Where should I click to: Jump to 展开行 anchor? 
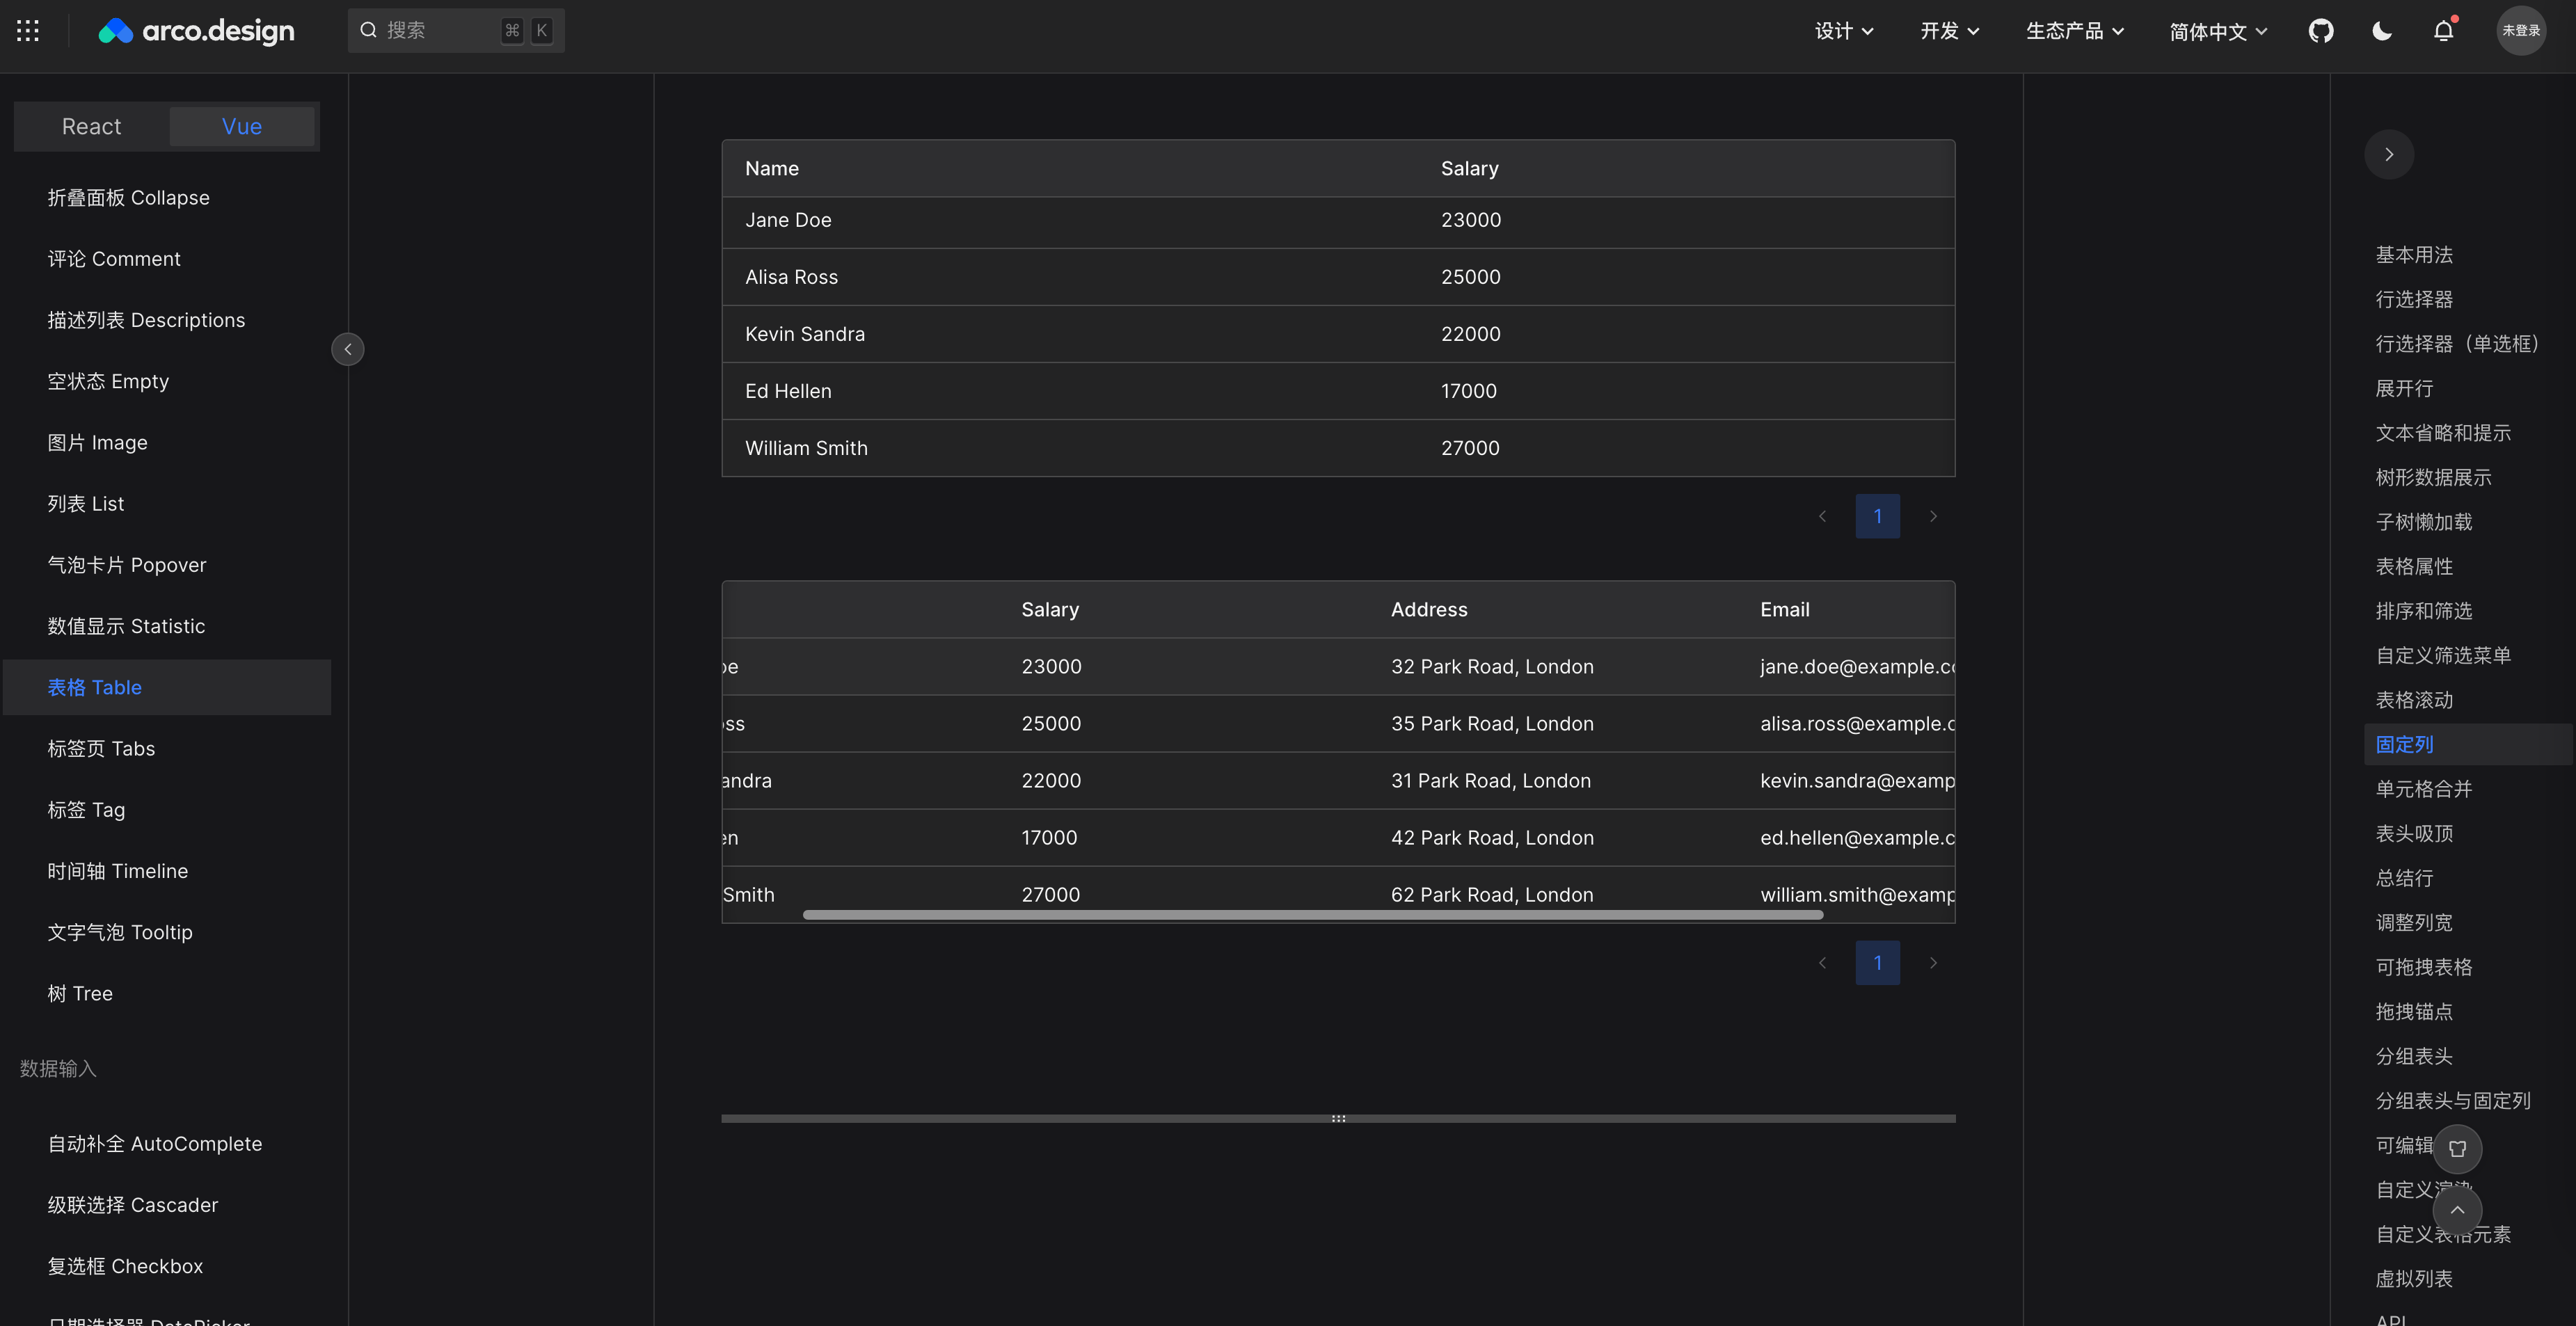[2404, 388]
